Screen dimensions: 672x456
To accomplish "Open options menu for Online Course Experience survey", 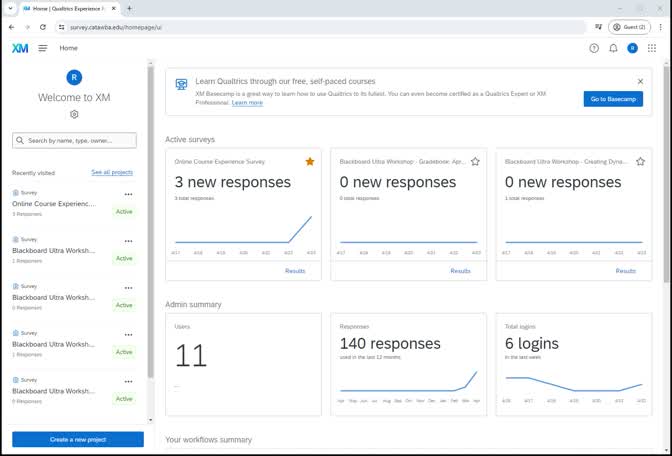I will (x=128, y=194).
